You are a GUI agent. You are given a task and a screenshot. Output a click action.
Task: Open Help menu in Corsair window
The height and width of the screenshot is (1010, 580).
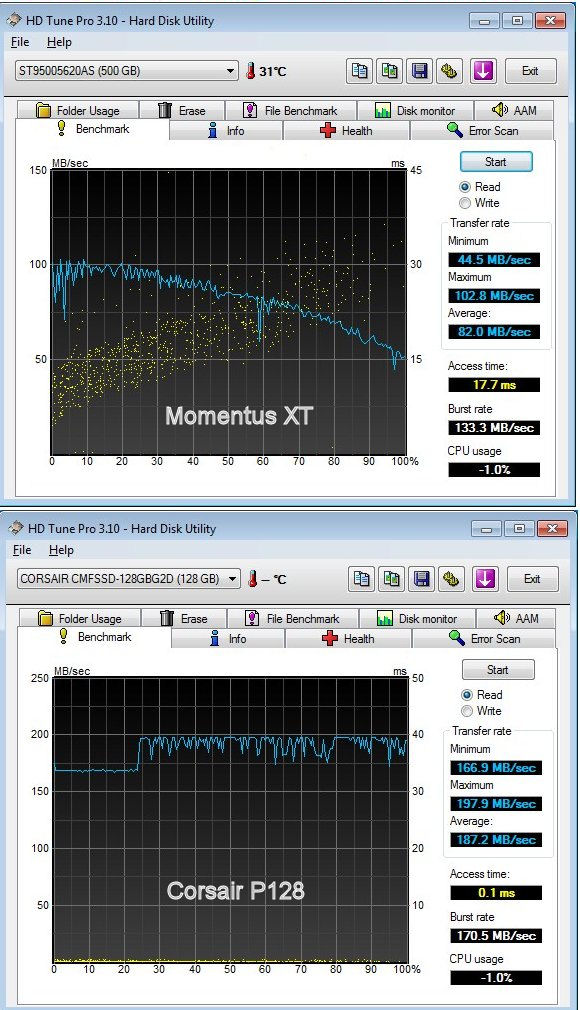(61, 550)
